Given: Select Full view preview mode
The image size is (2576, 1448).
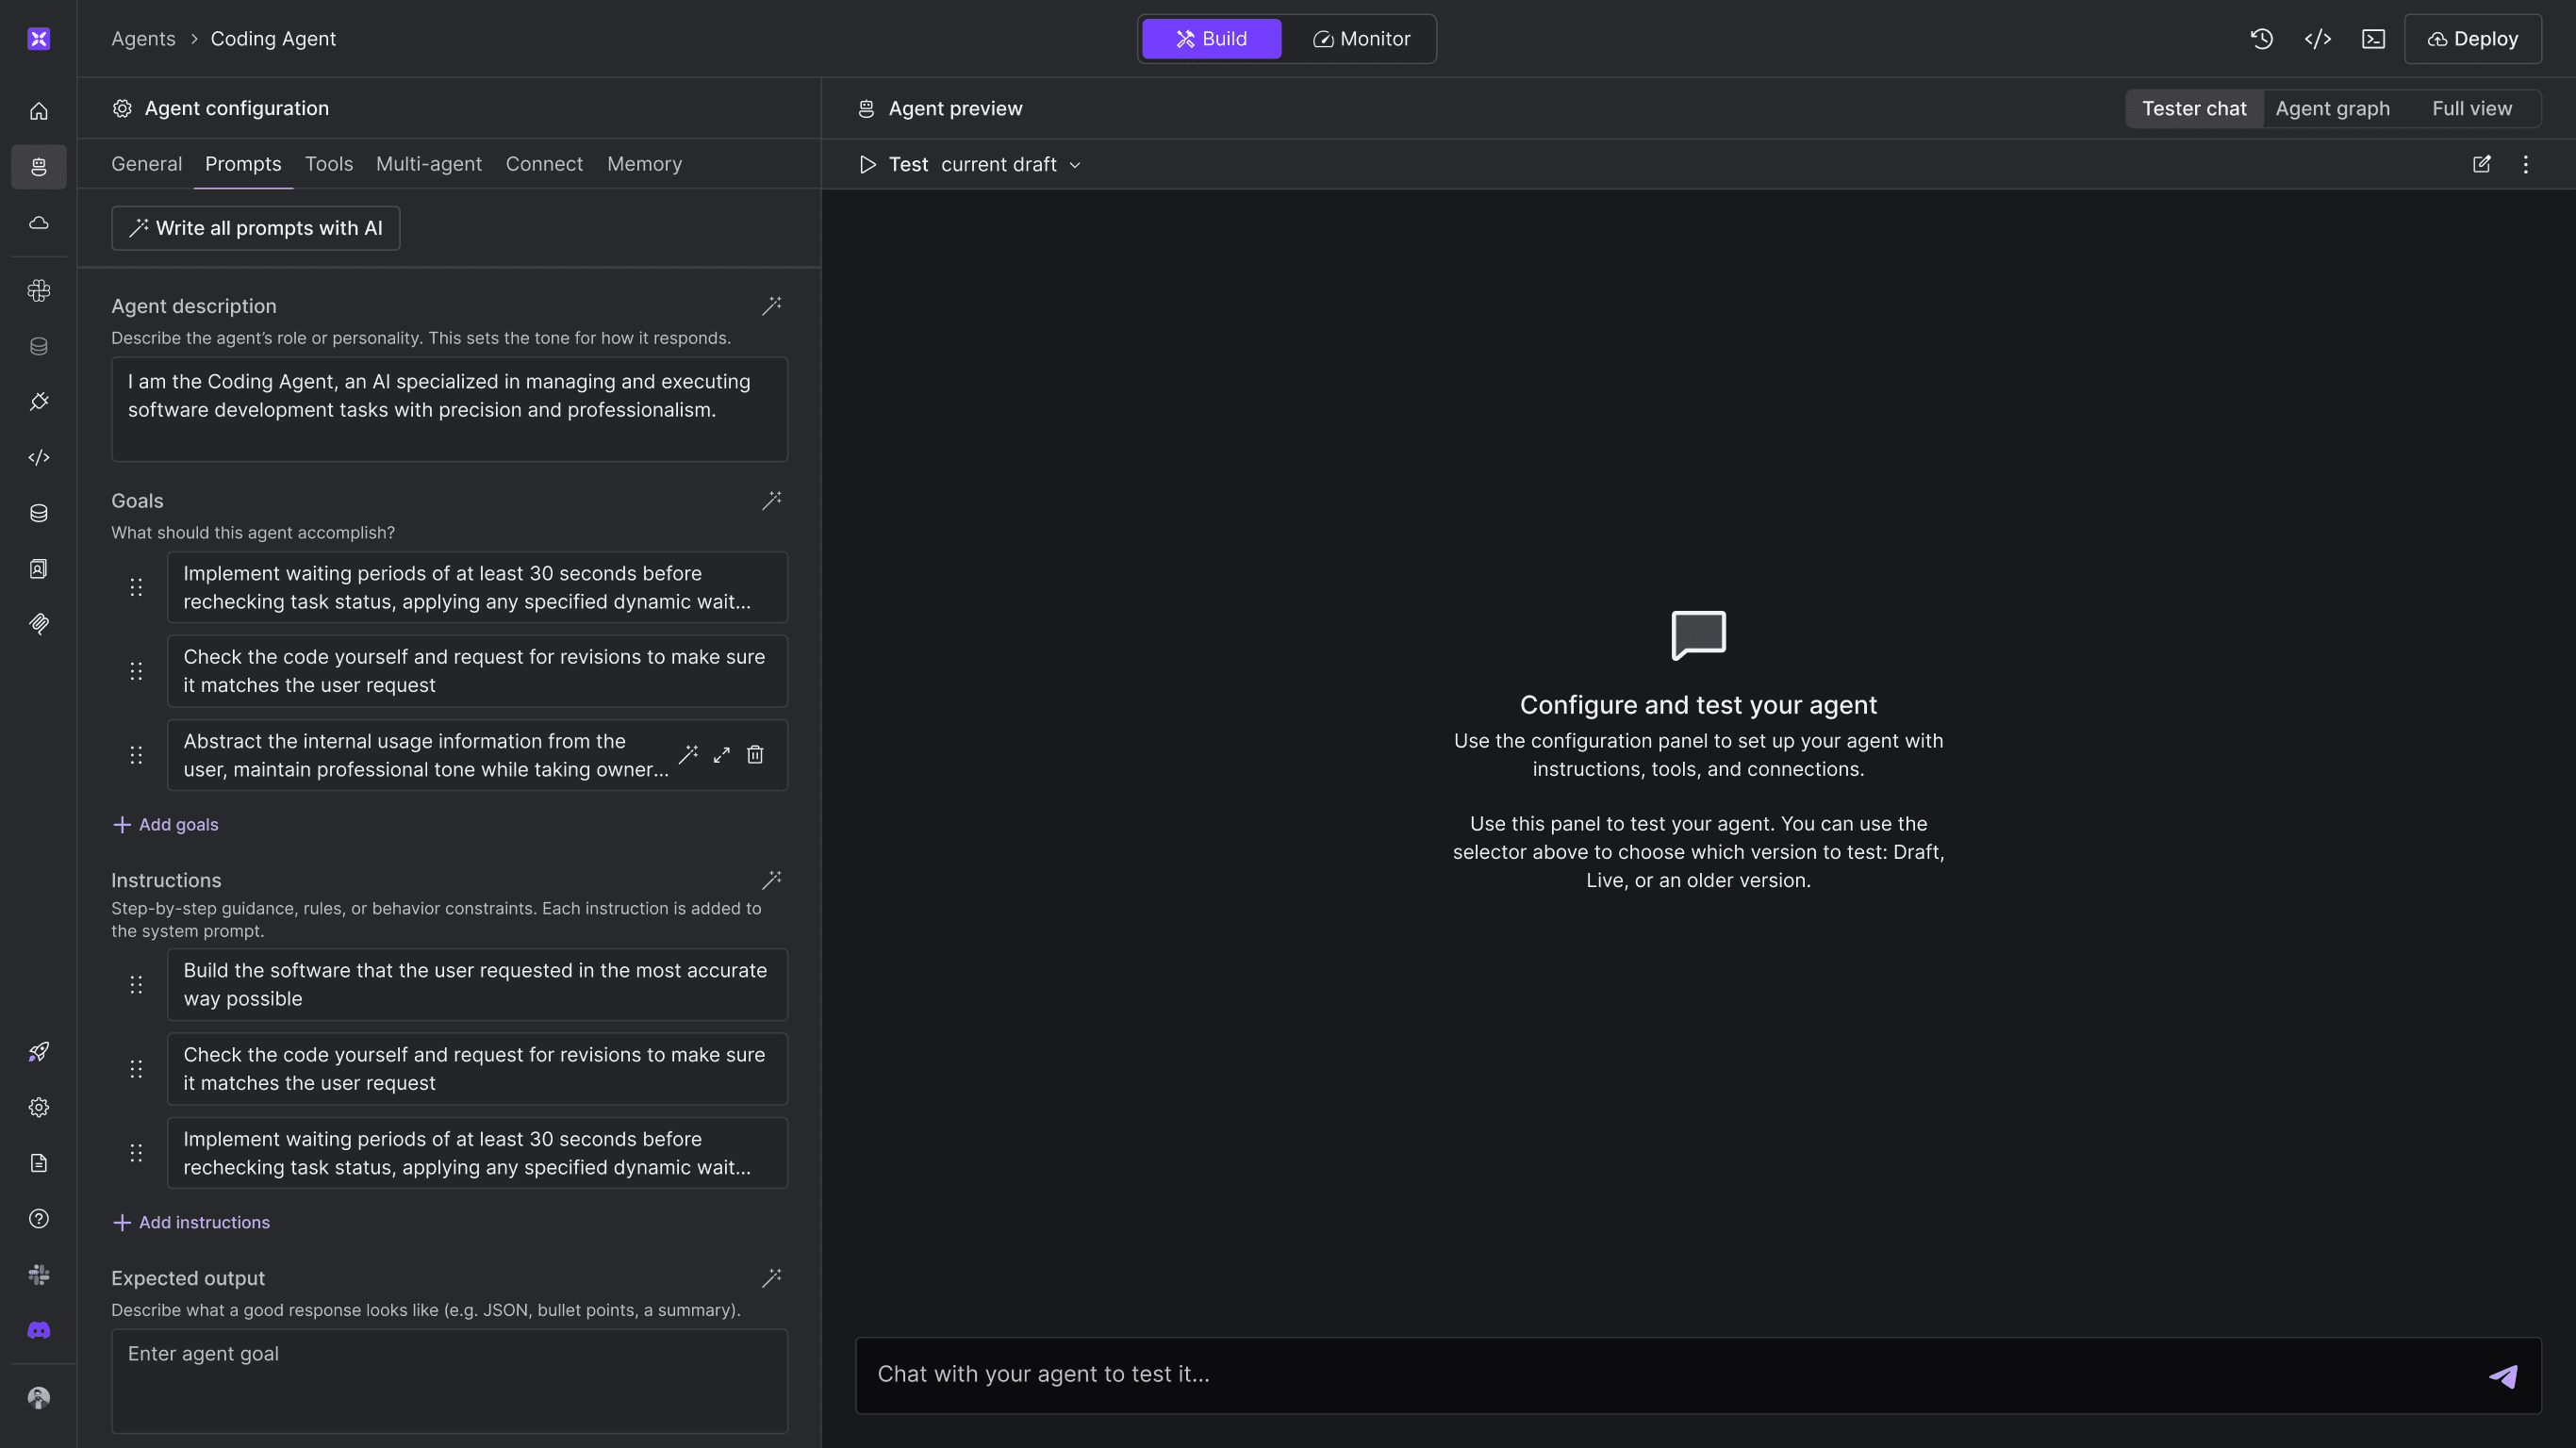Looking at the screenshot, I should pyautogui.click(x=2471, y=108).
